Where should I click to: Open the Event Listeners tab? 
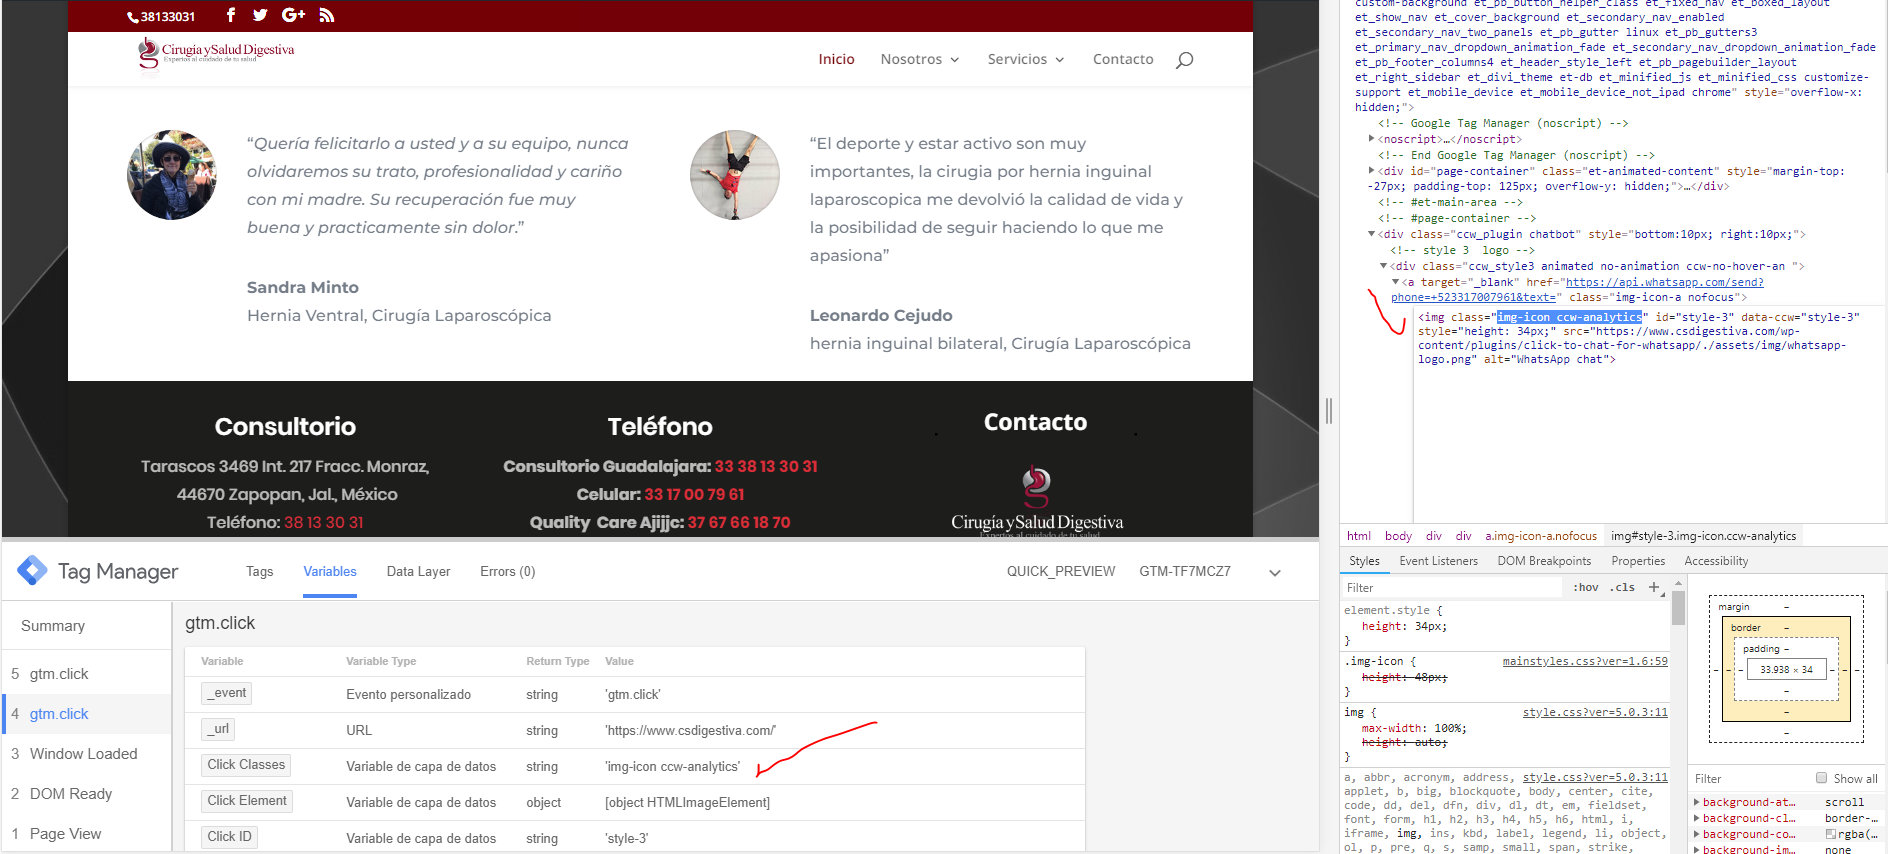[1438, 561]
